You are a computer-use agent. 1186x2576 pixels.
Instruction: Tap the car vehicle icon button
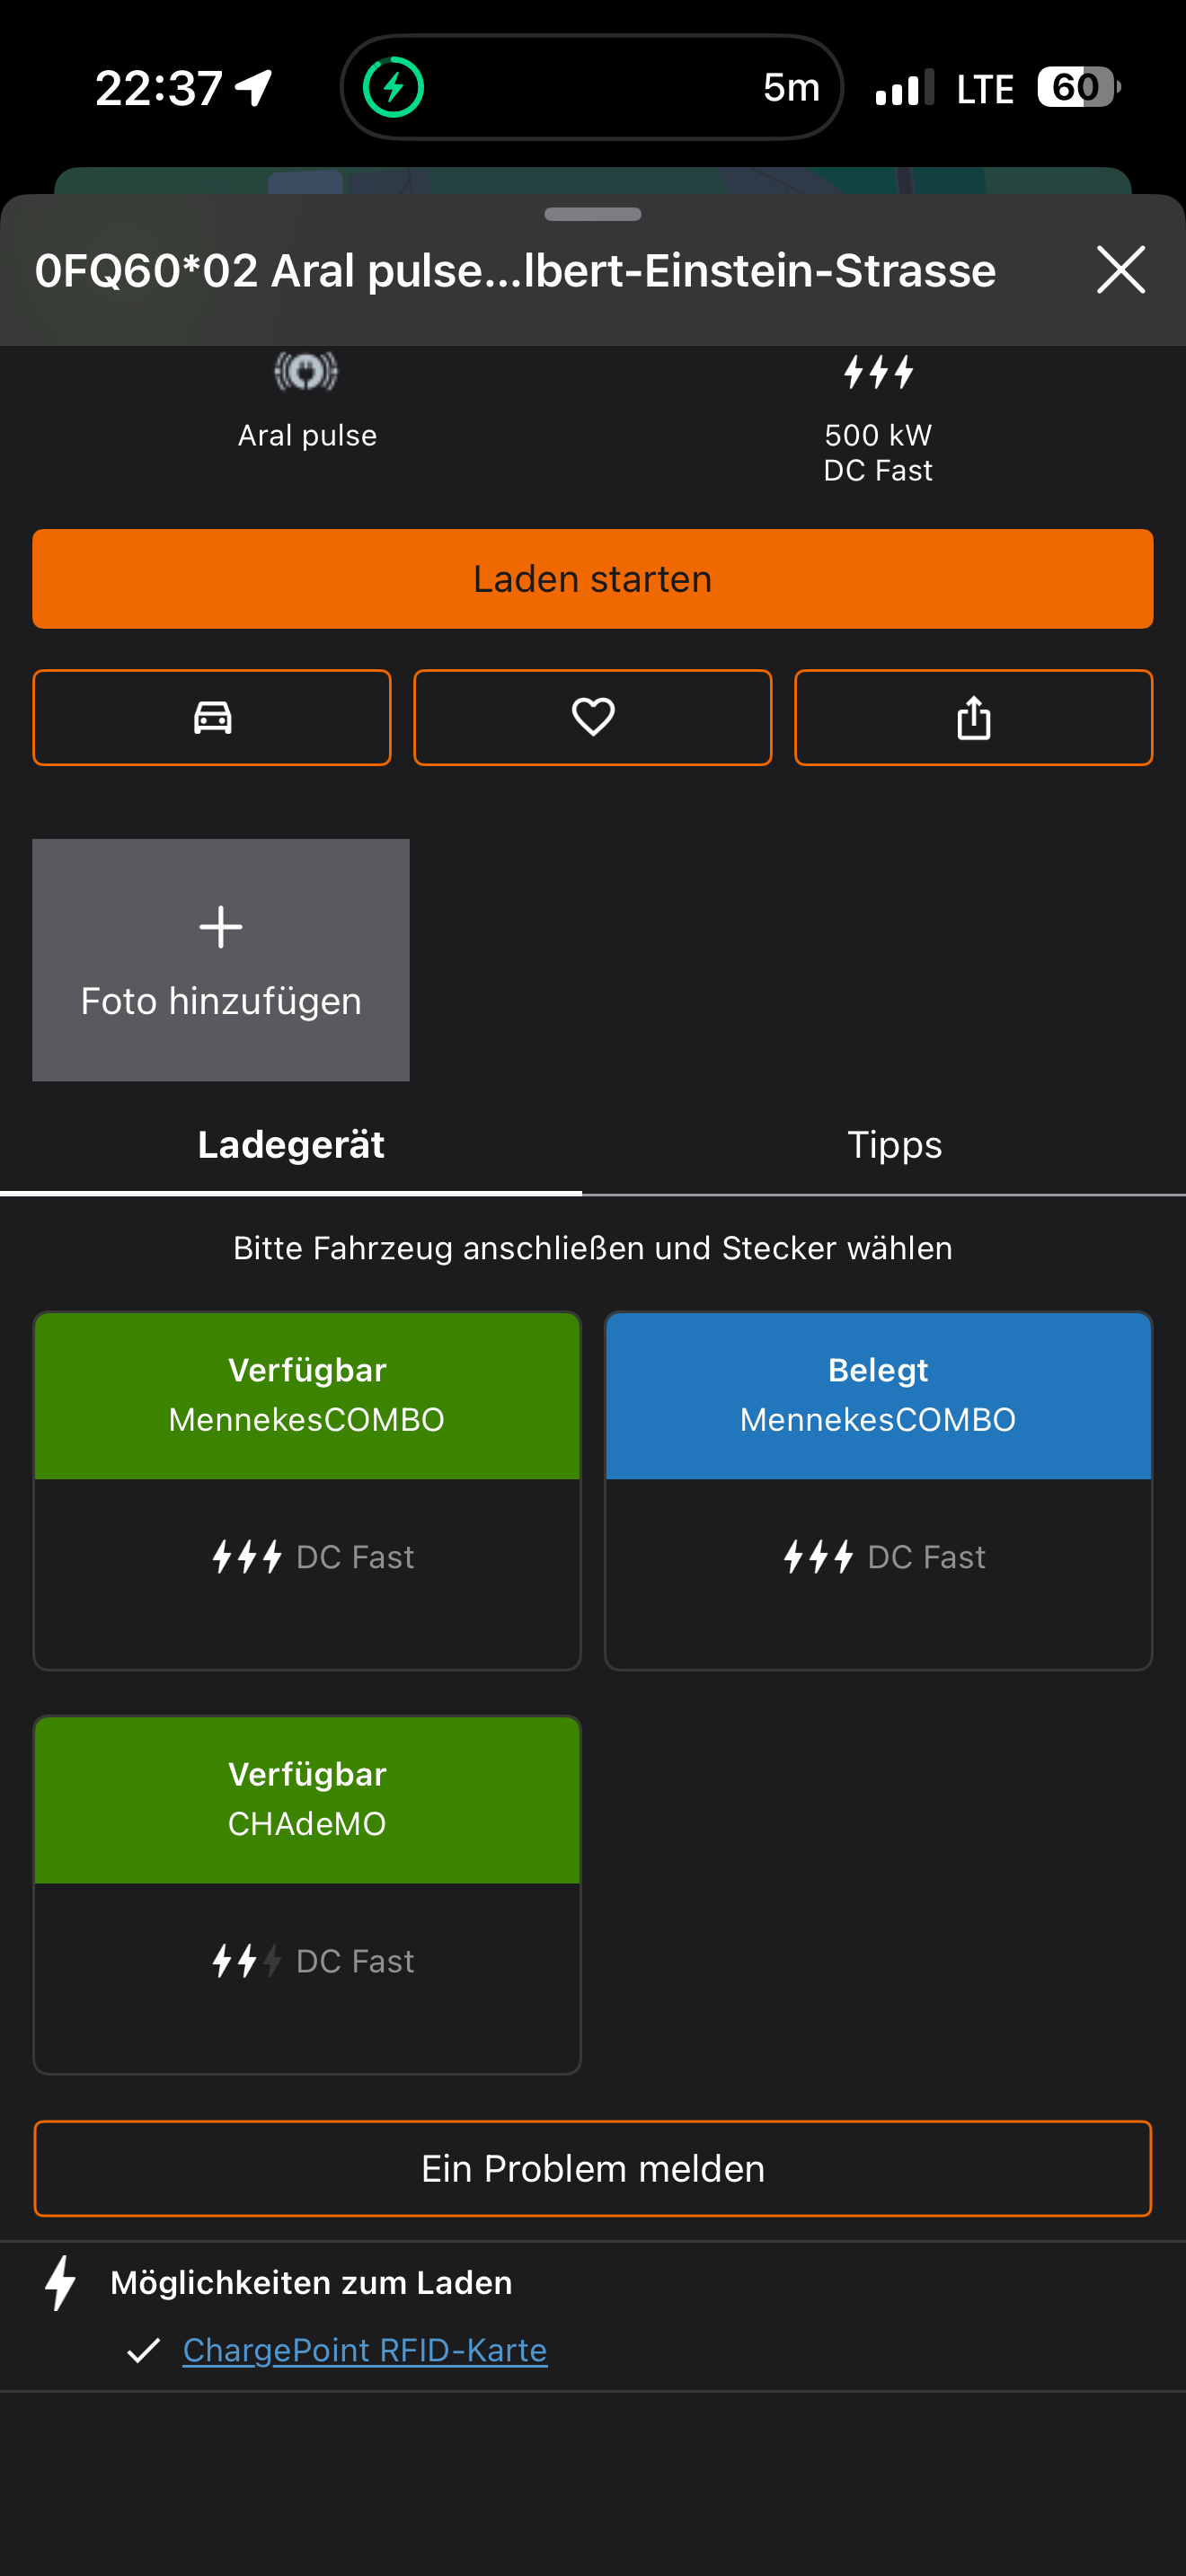212,717
